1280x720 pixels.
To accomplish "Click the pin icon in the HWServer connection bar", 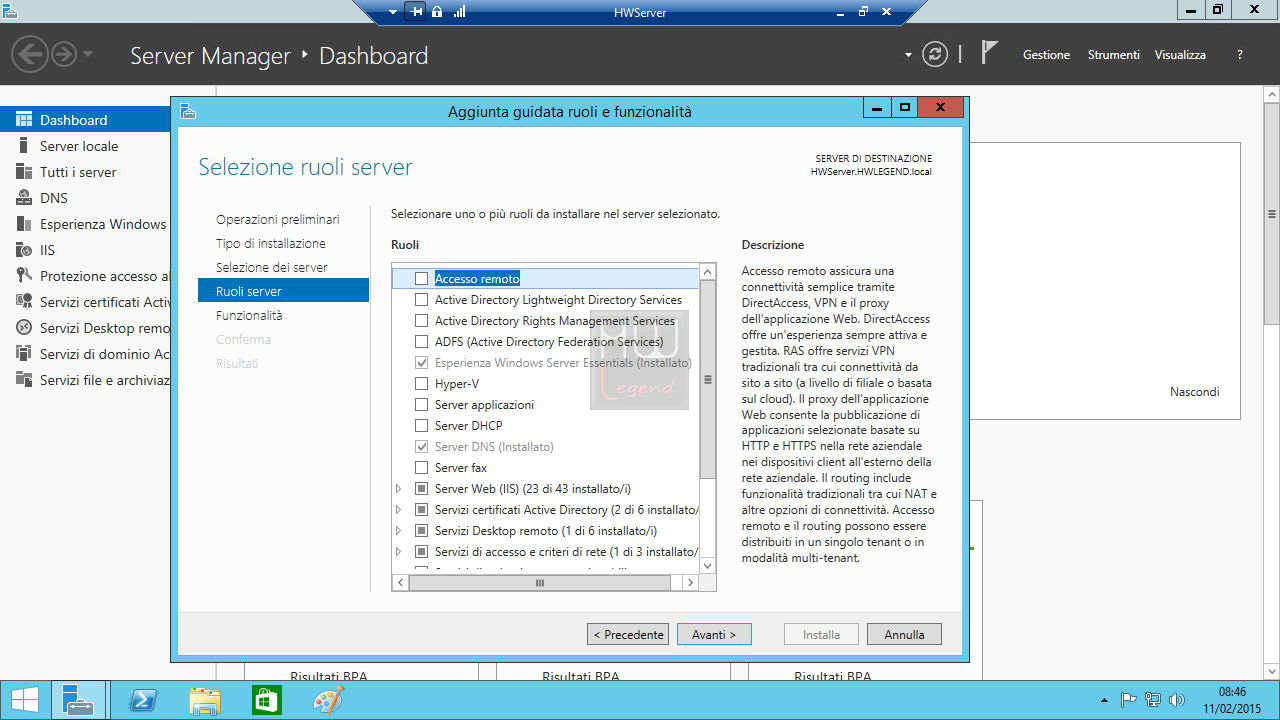I will [x=417, y=12].
